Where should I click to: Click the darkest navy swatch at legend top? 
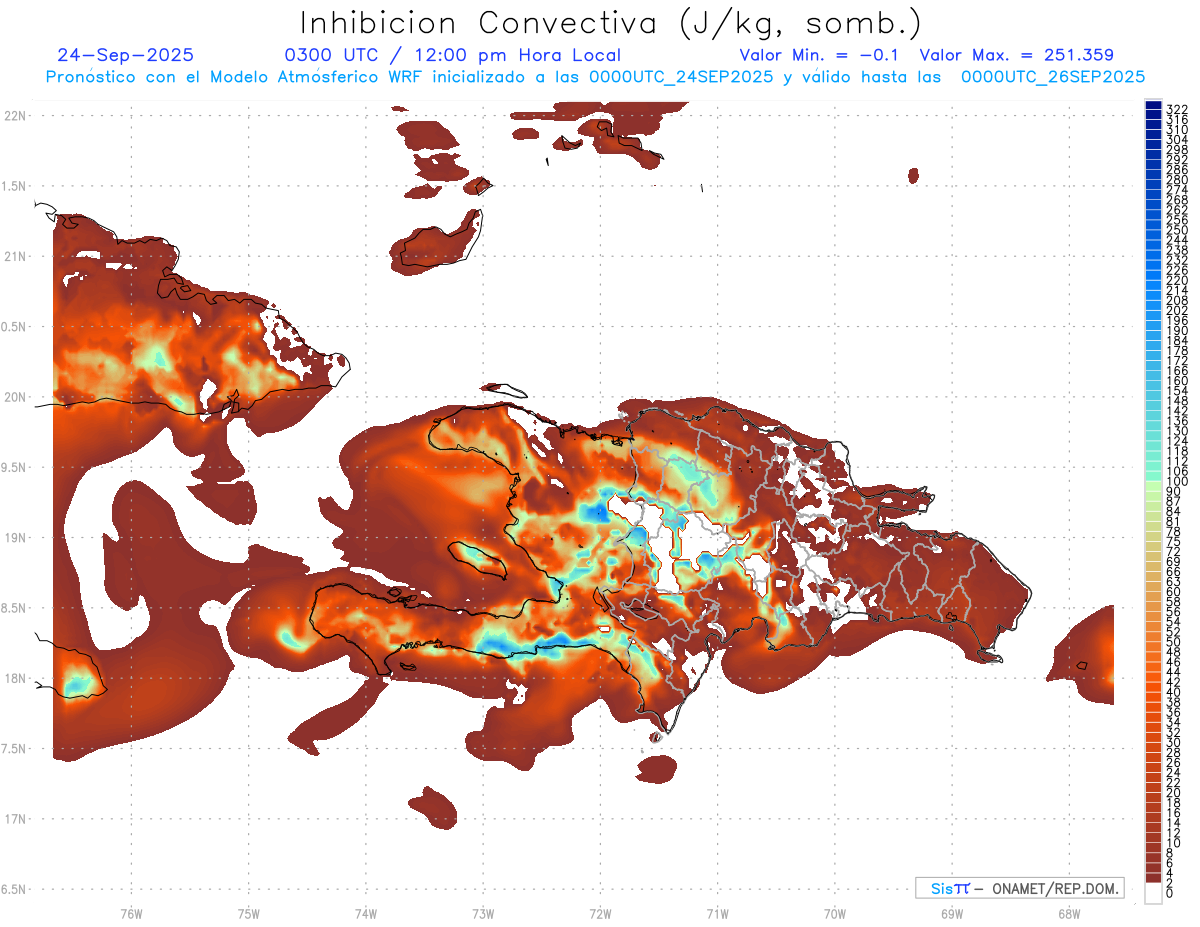(x=1153, y=105)
